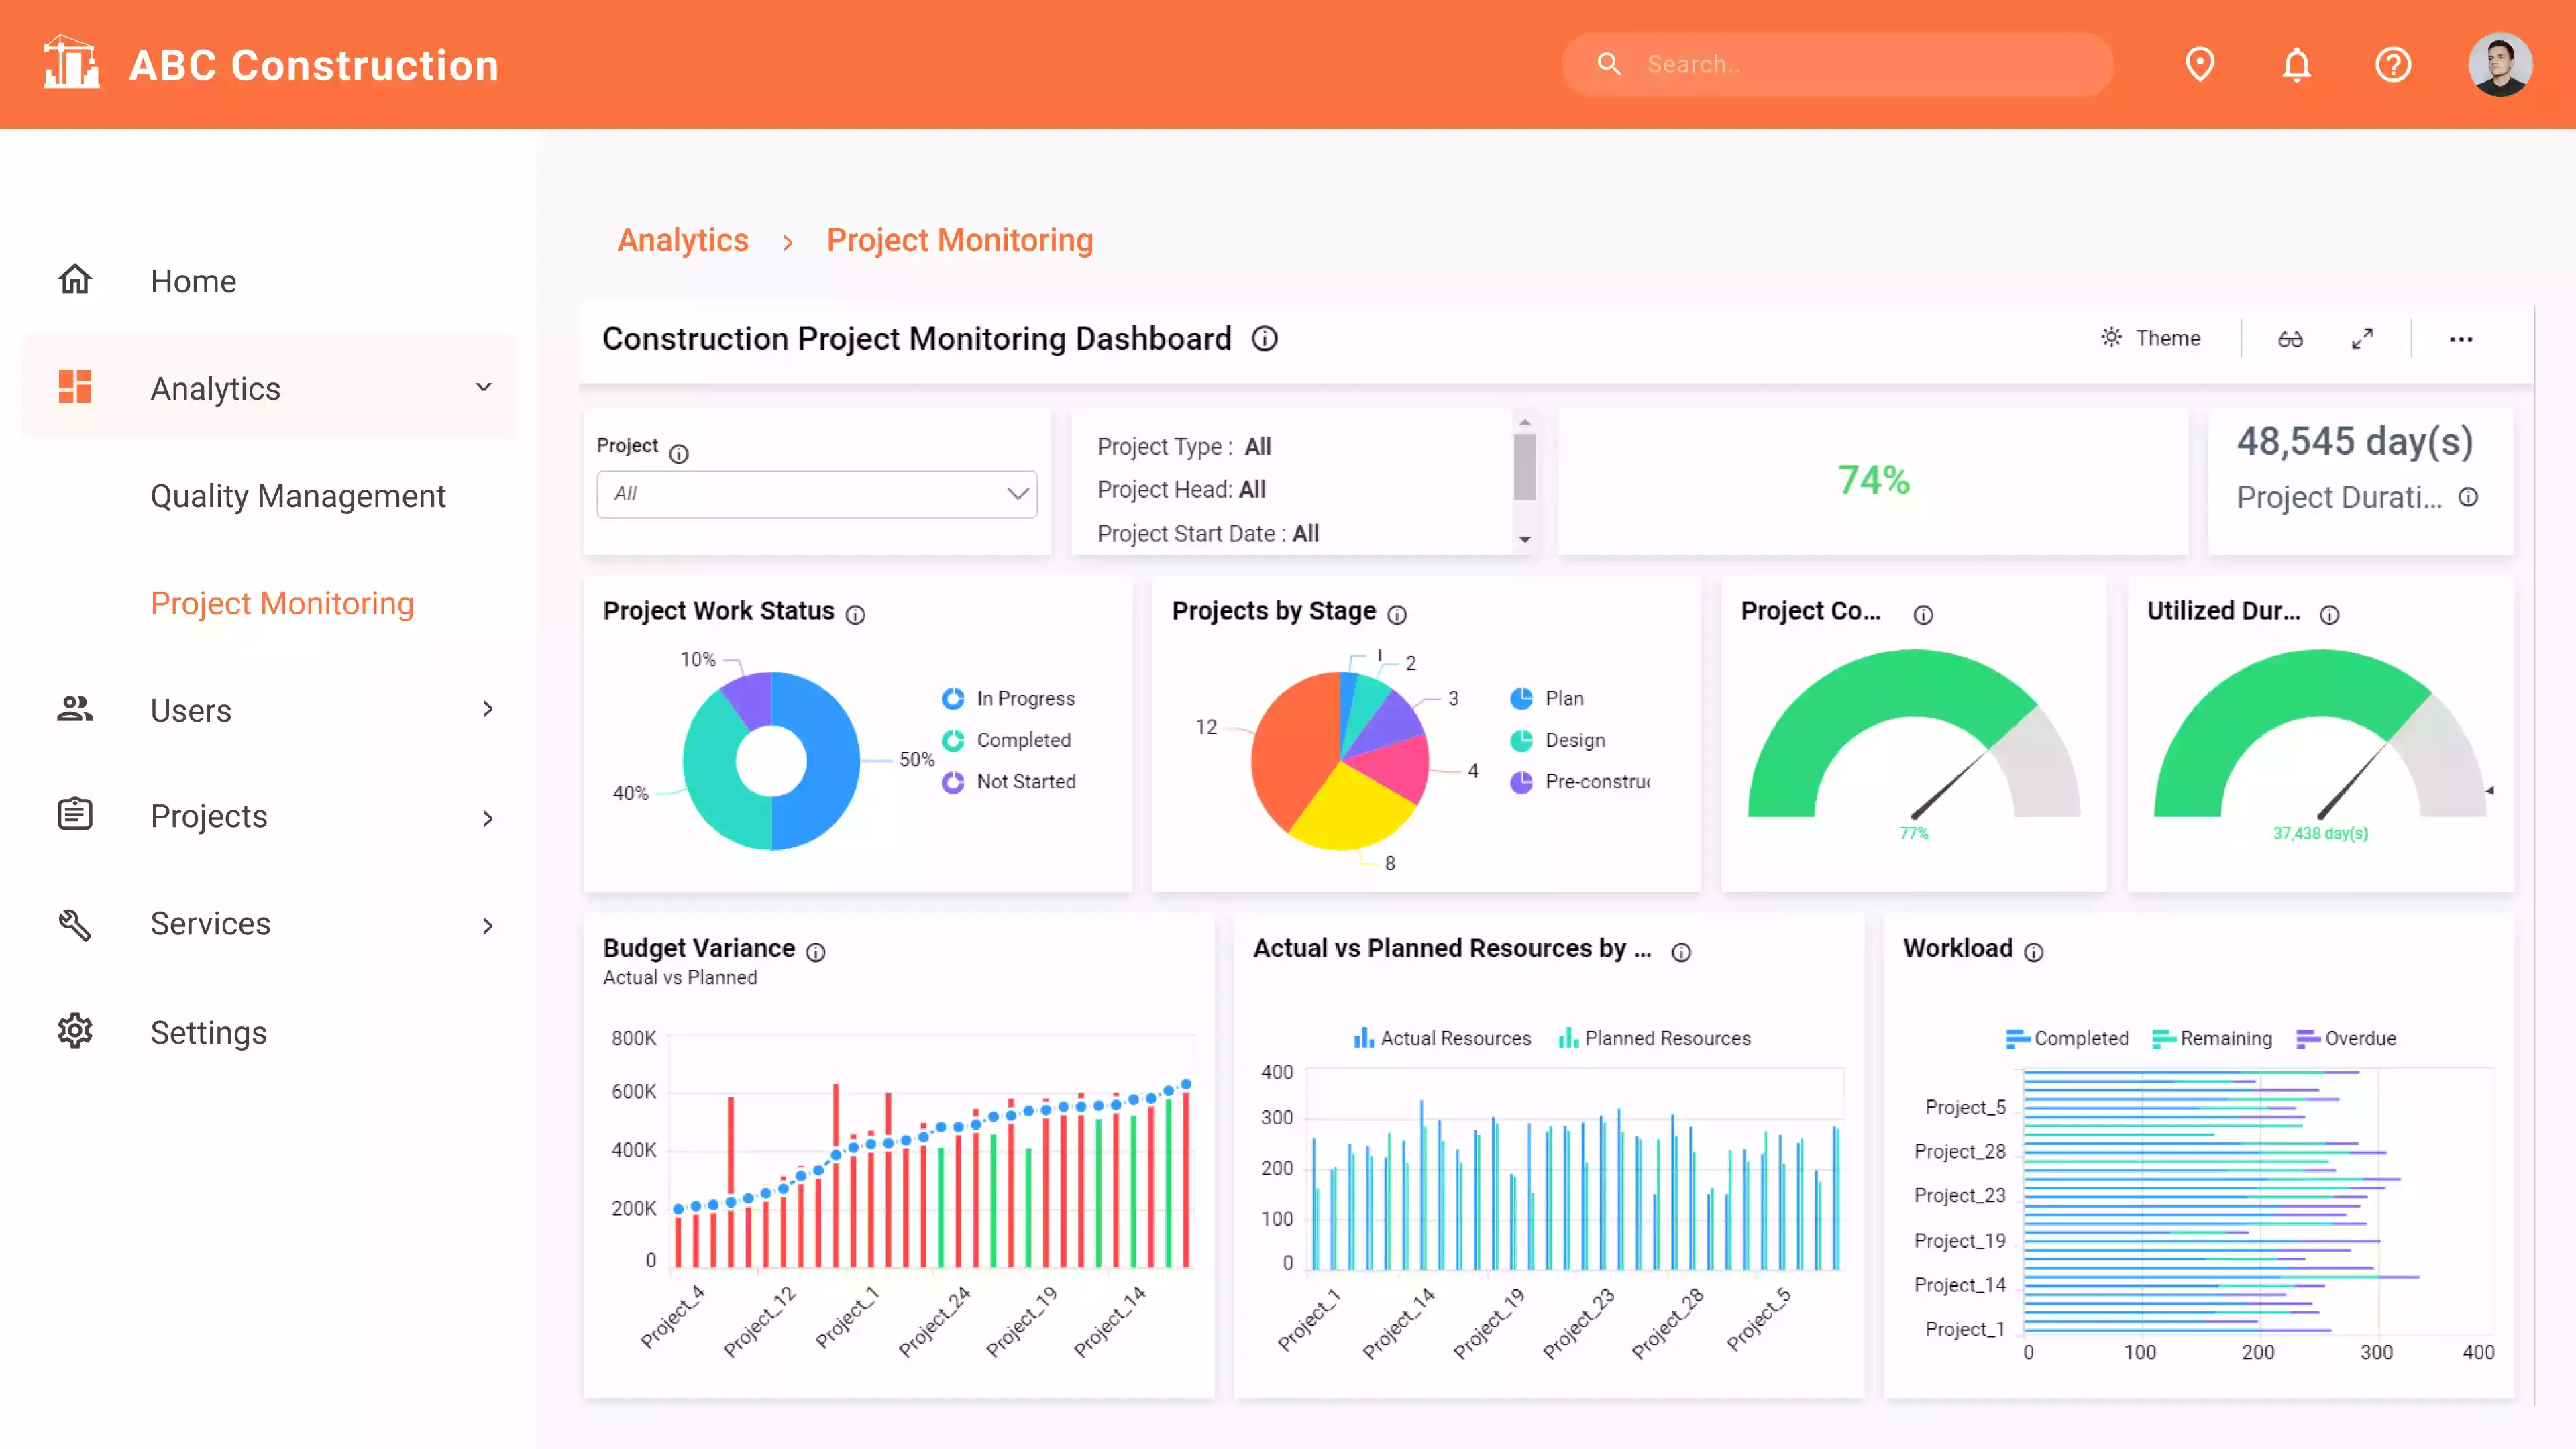Click the Utilized Dur... info icon
Viewport: 2576px width, 1449px height.
click(x=2330, y=614)
